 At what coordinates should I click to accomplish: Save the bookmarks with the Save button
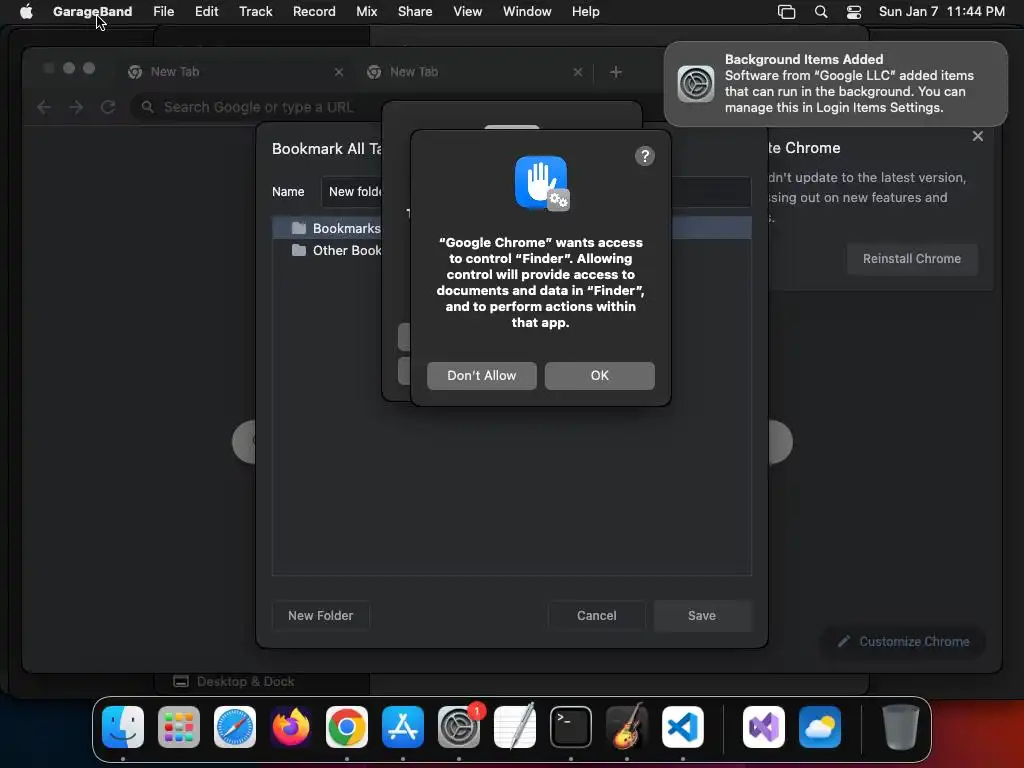[x=702, y=616]
